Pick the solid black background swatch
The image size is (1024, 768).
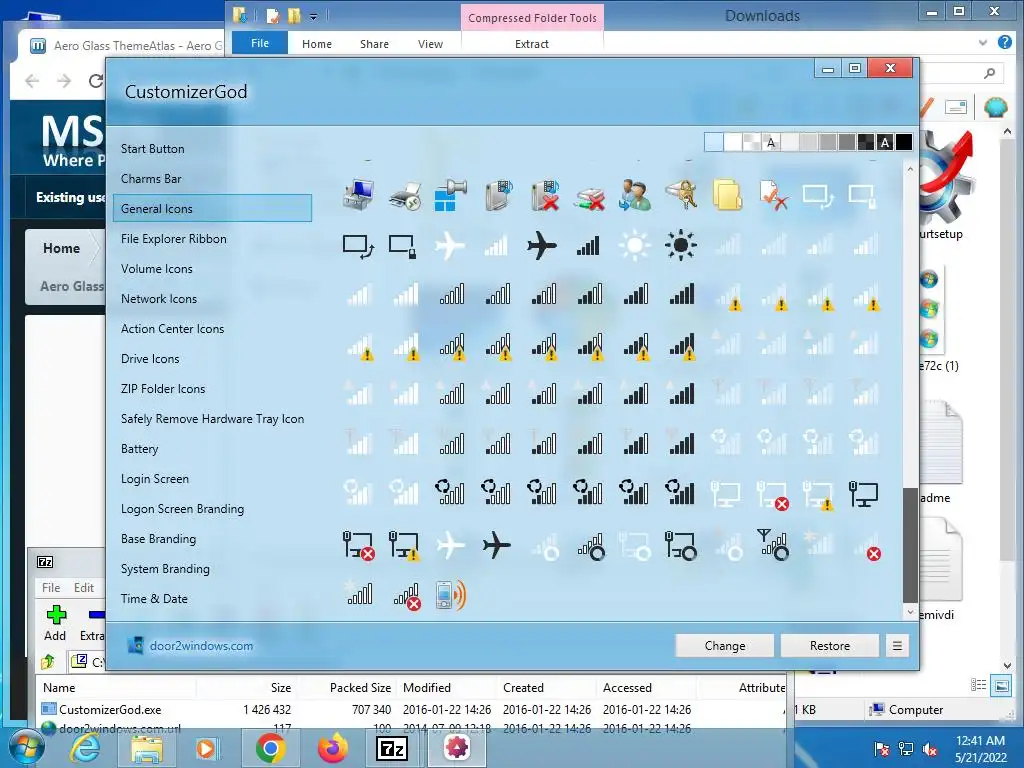[x=904, y=142]
